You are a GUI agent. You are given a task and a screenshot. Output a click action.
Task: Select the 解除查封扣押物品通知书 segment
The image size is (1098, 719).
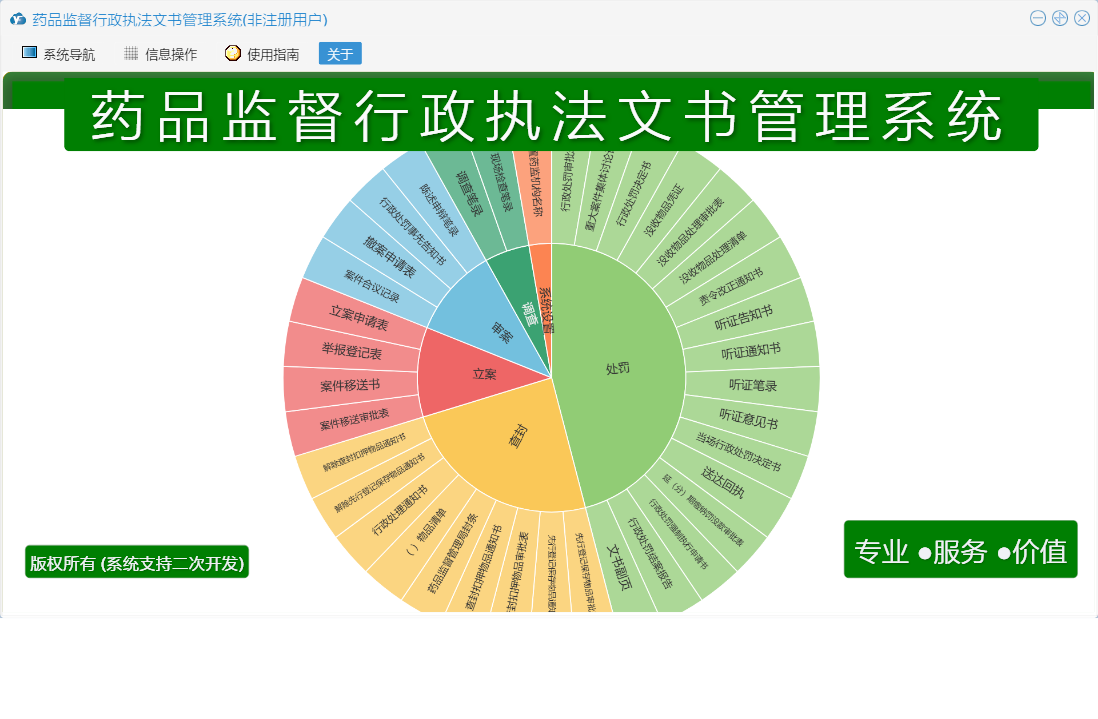click(x=364, y=452)
